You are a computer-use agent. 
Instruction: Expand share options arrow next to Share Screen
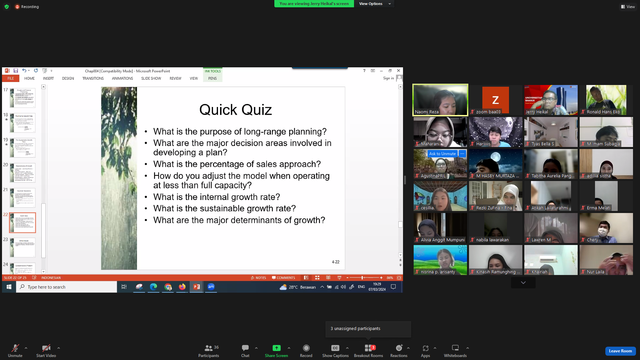[x=289, y=348]
